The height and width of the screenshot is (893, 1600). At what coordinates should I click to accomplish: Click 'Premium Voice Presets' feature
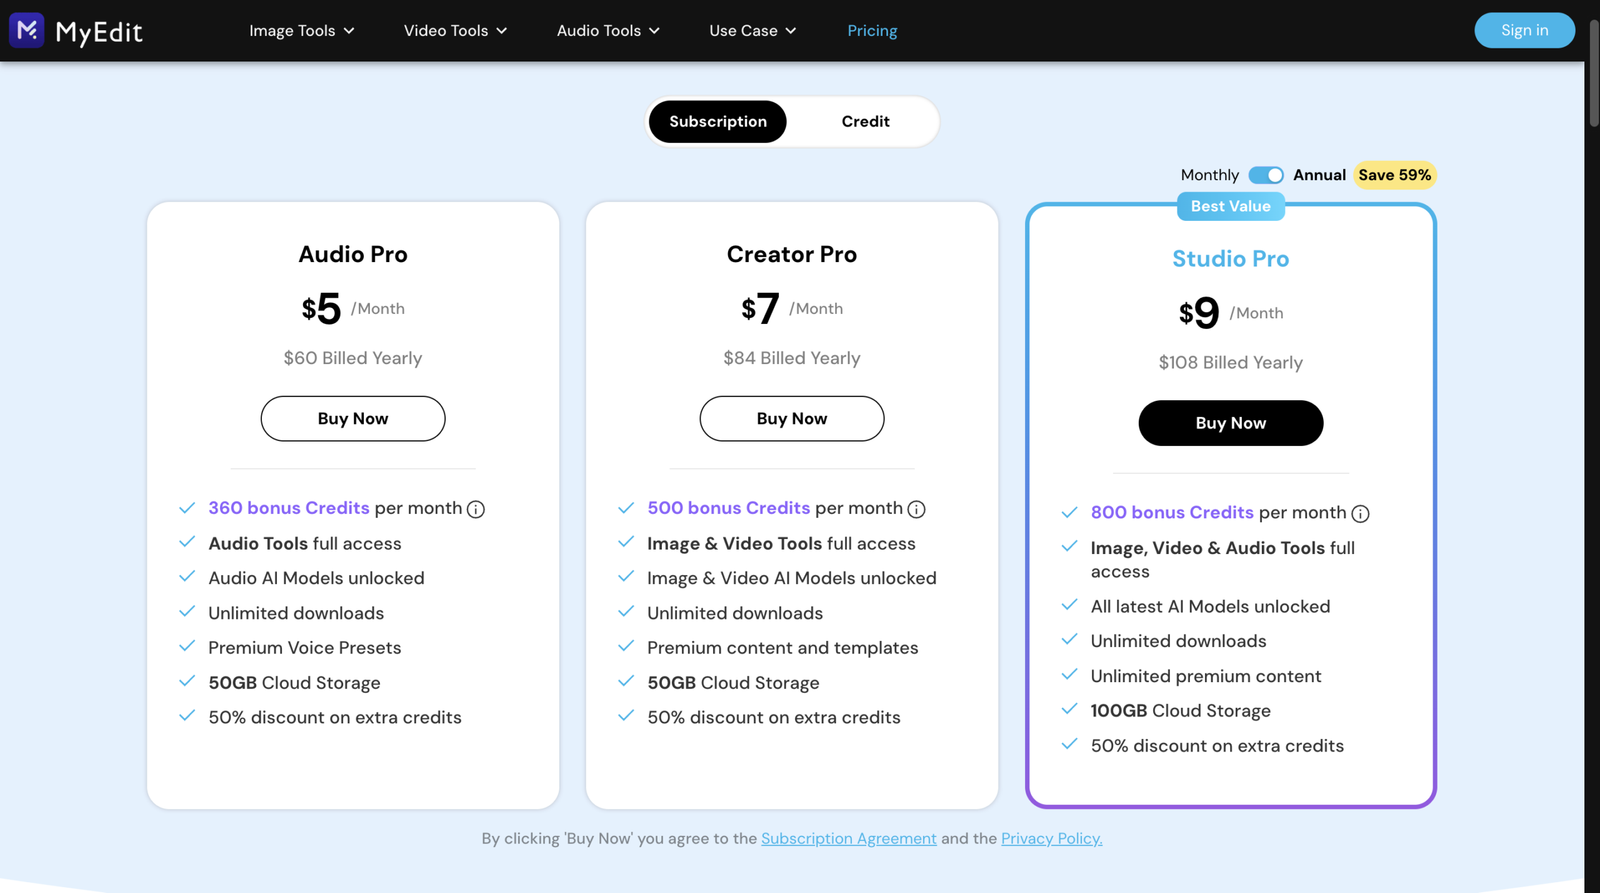coord(305,648)
